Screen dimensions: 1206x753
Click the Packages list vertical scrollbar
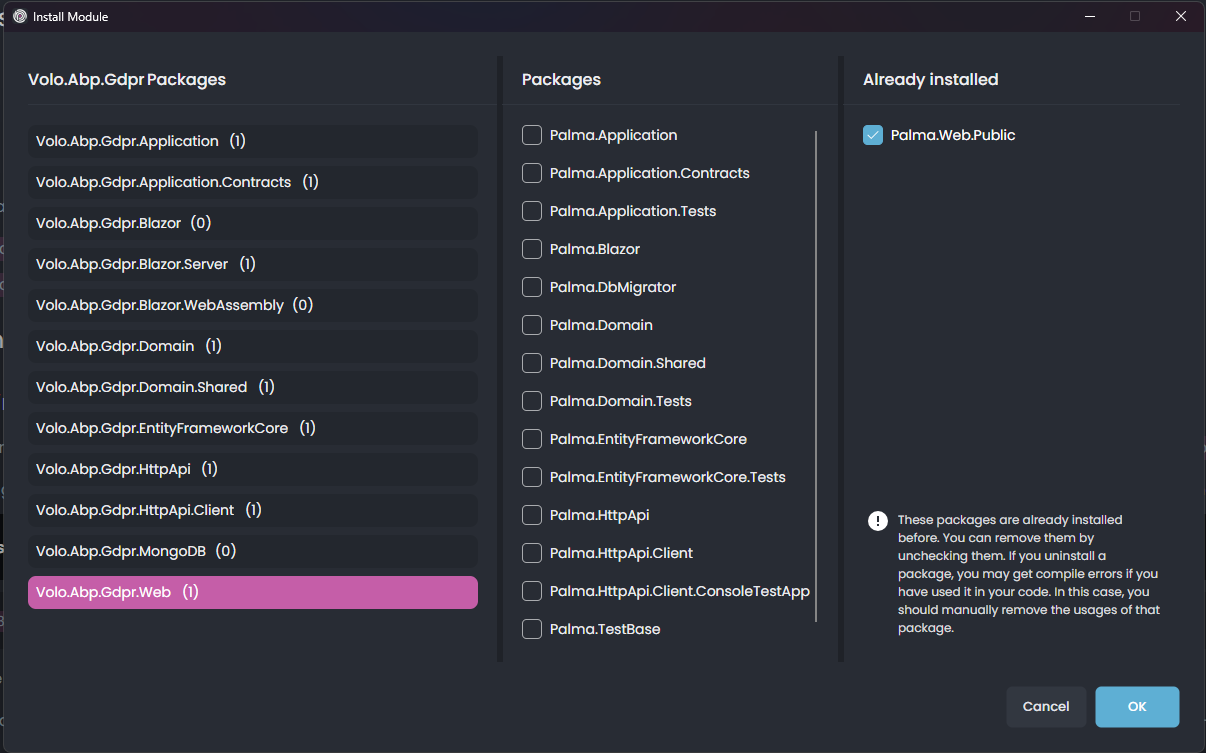pos(816,375)
